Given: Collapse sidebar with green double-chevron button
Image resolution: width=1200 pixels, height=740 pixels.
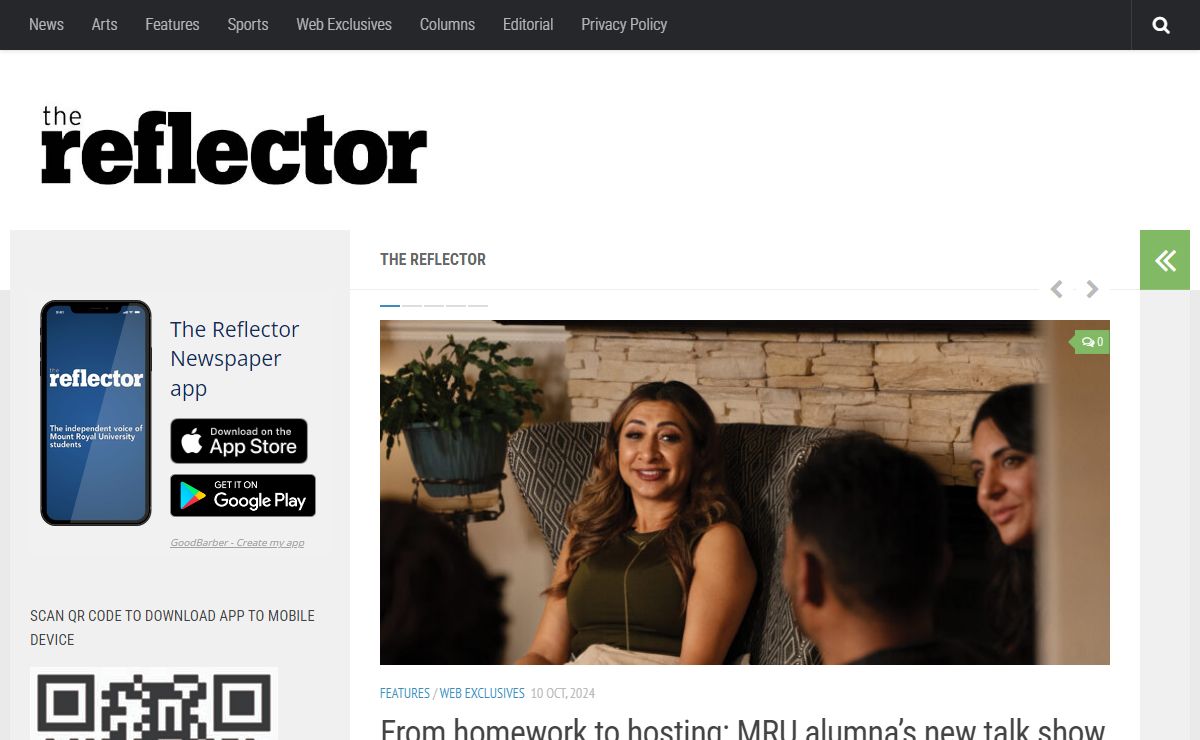Looking at the screenshot, I should coord(1165,260).
